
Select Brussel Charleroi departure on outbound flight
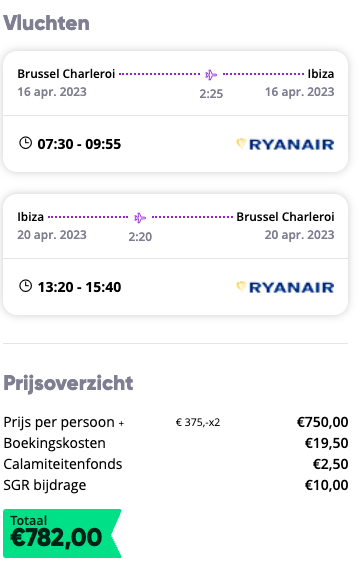click(x=66, y=74)
